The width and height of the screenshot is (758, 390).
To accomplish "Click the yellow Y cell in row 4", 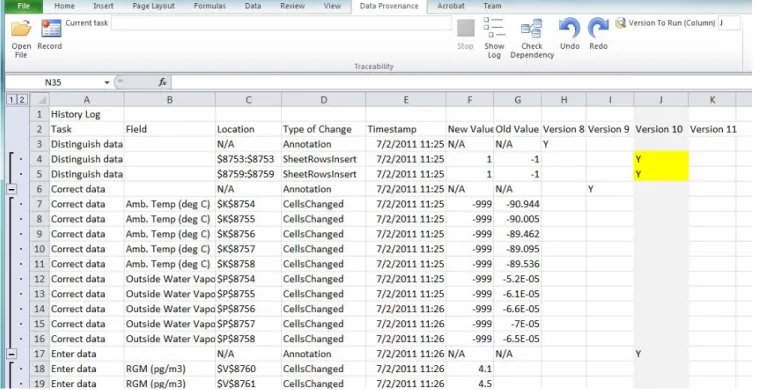I will pyautogui.click(x=661, y=159).
